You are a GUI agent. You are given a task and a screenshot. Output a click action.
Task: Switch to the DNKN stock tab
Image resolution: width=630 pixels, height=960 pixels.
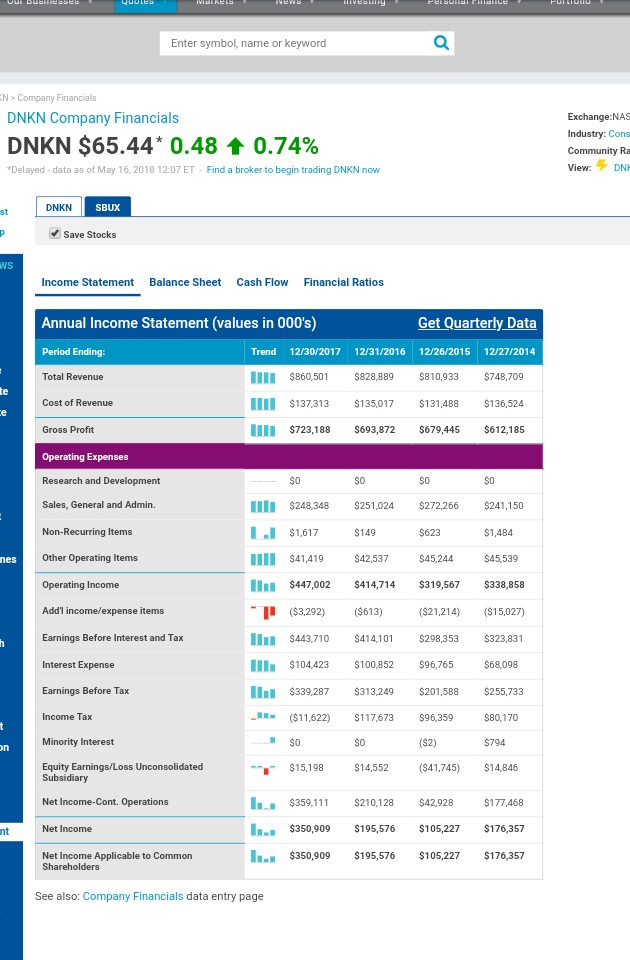59,207
